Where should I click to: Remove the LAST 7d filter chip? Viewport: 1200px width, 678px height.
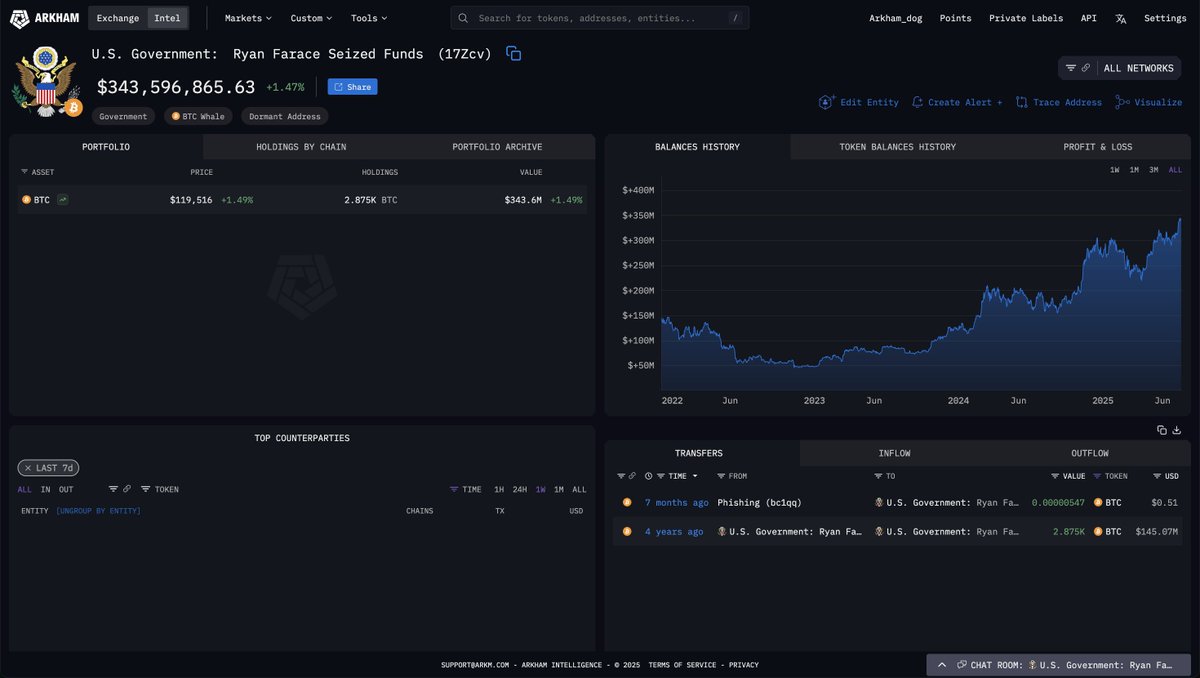(x=29, y=468)
